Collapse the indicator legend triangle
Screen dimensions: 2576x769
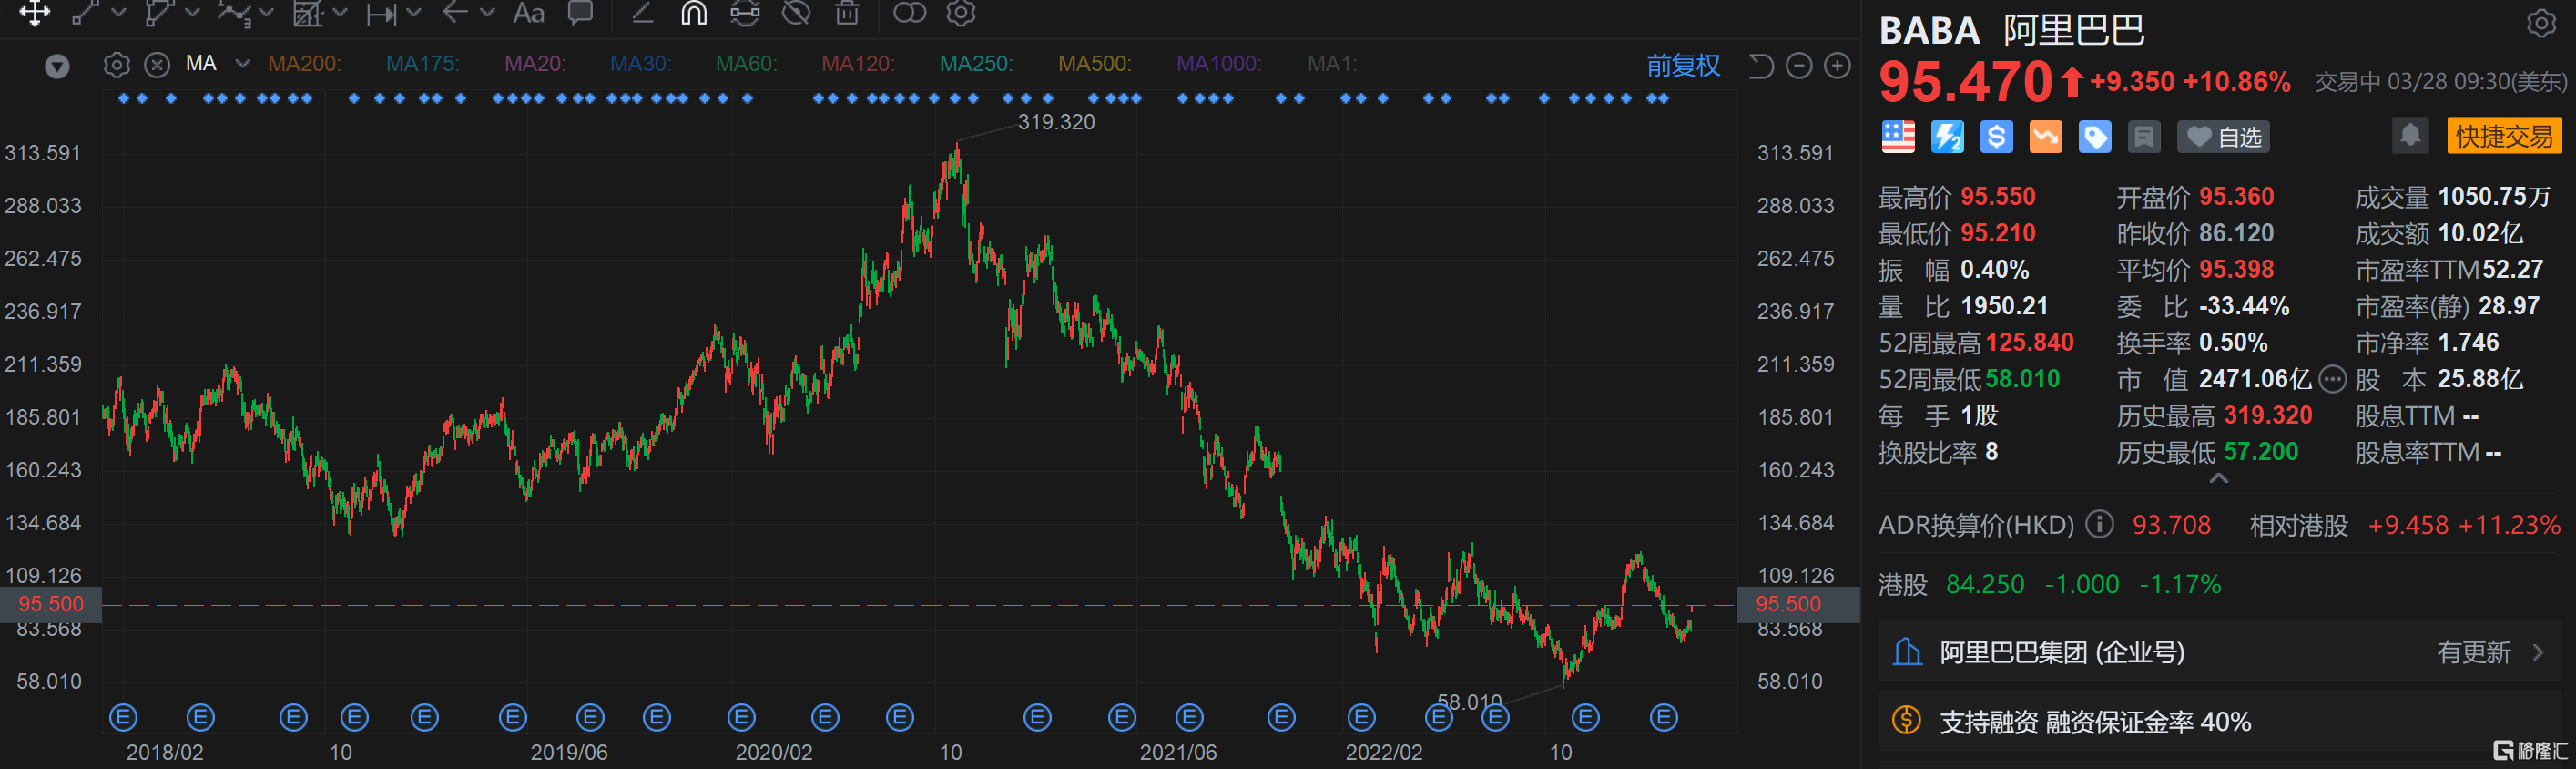[57, 67]
